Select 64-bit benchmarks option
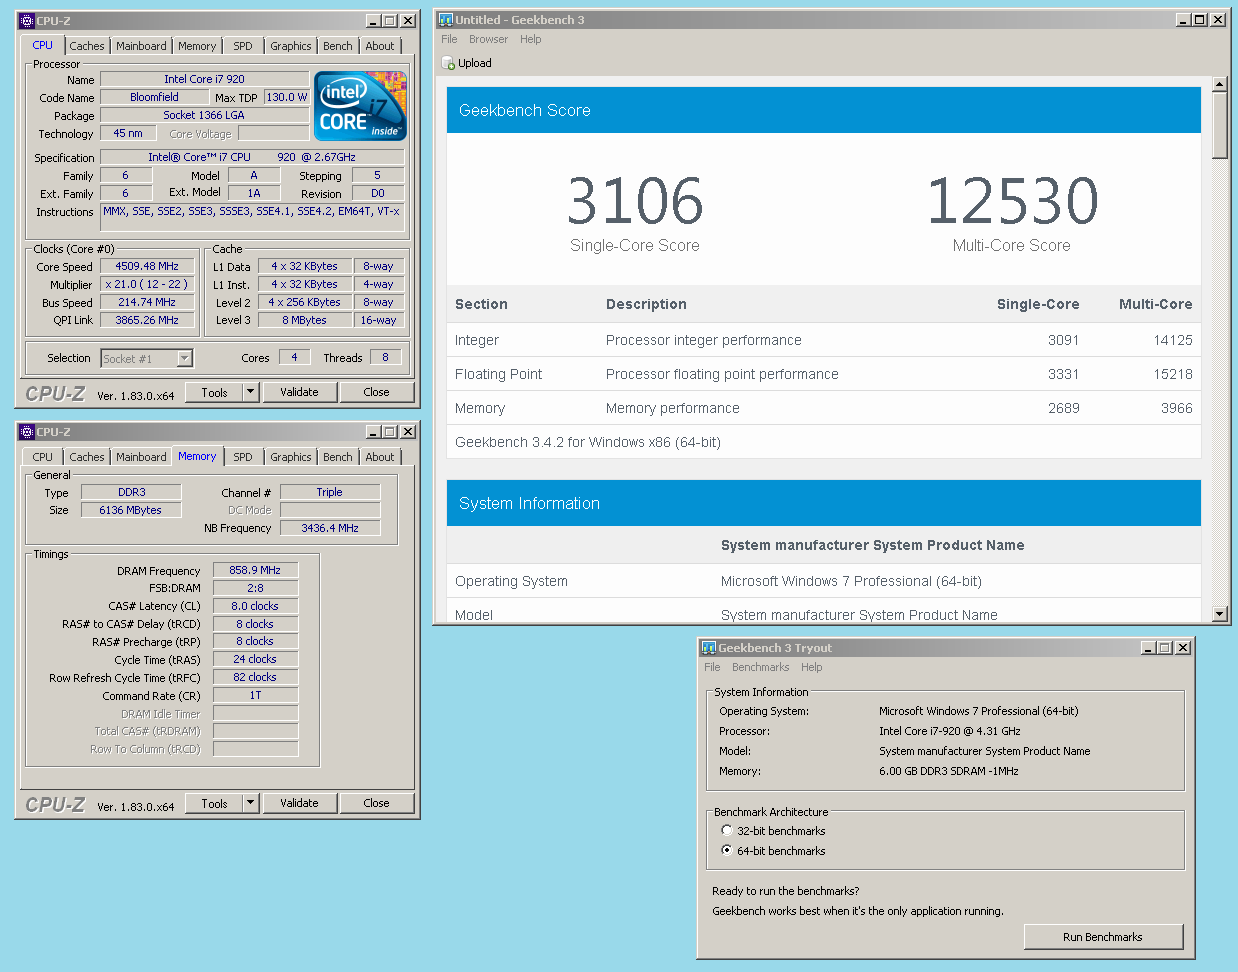 pyautogui.click(x=727, y=850)
